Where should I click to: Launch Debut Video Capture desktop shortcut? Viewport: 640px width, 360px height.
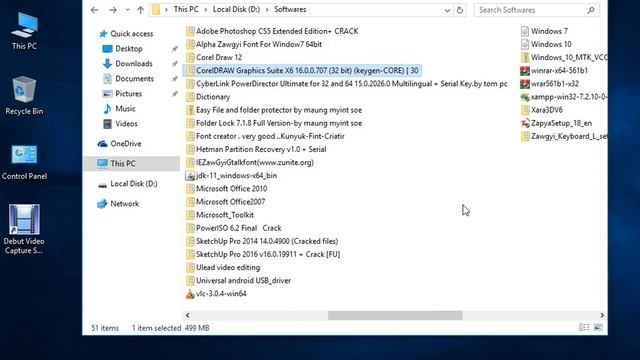24,229
